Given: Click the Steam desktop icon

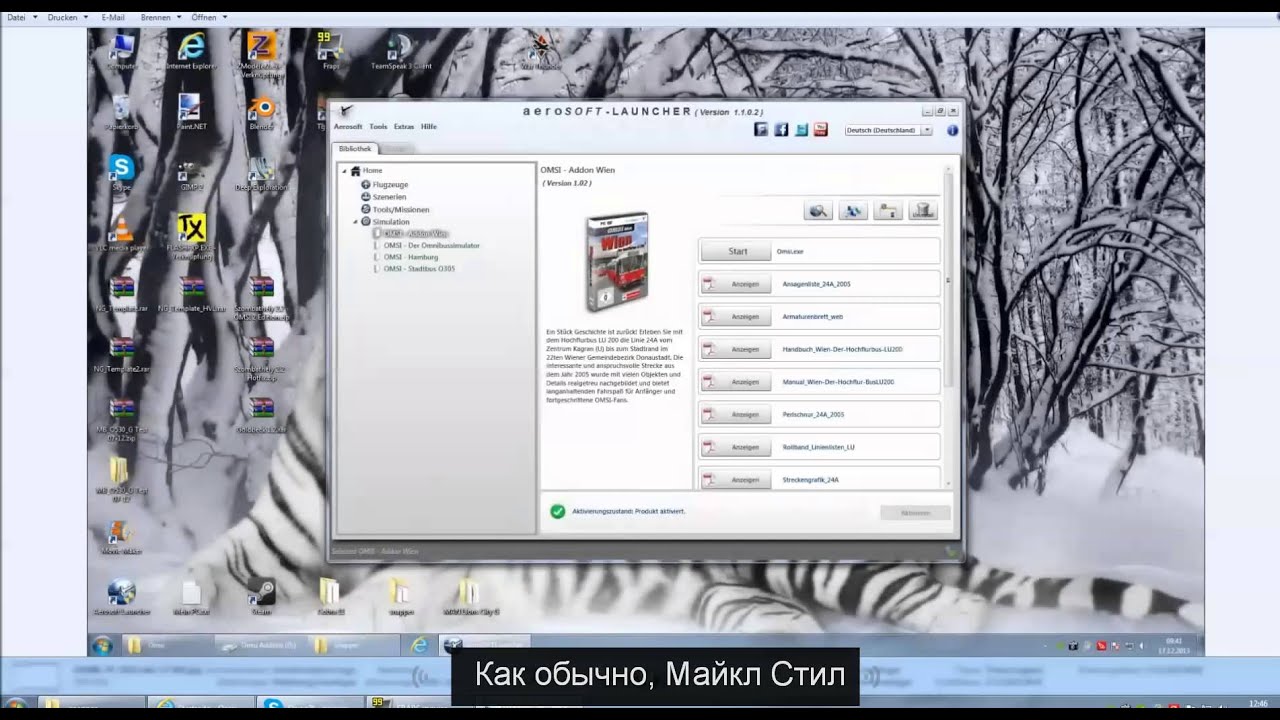Looking at the screenshot, I should [x=261, y=596].
